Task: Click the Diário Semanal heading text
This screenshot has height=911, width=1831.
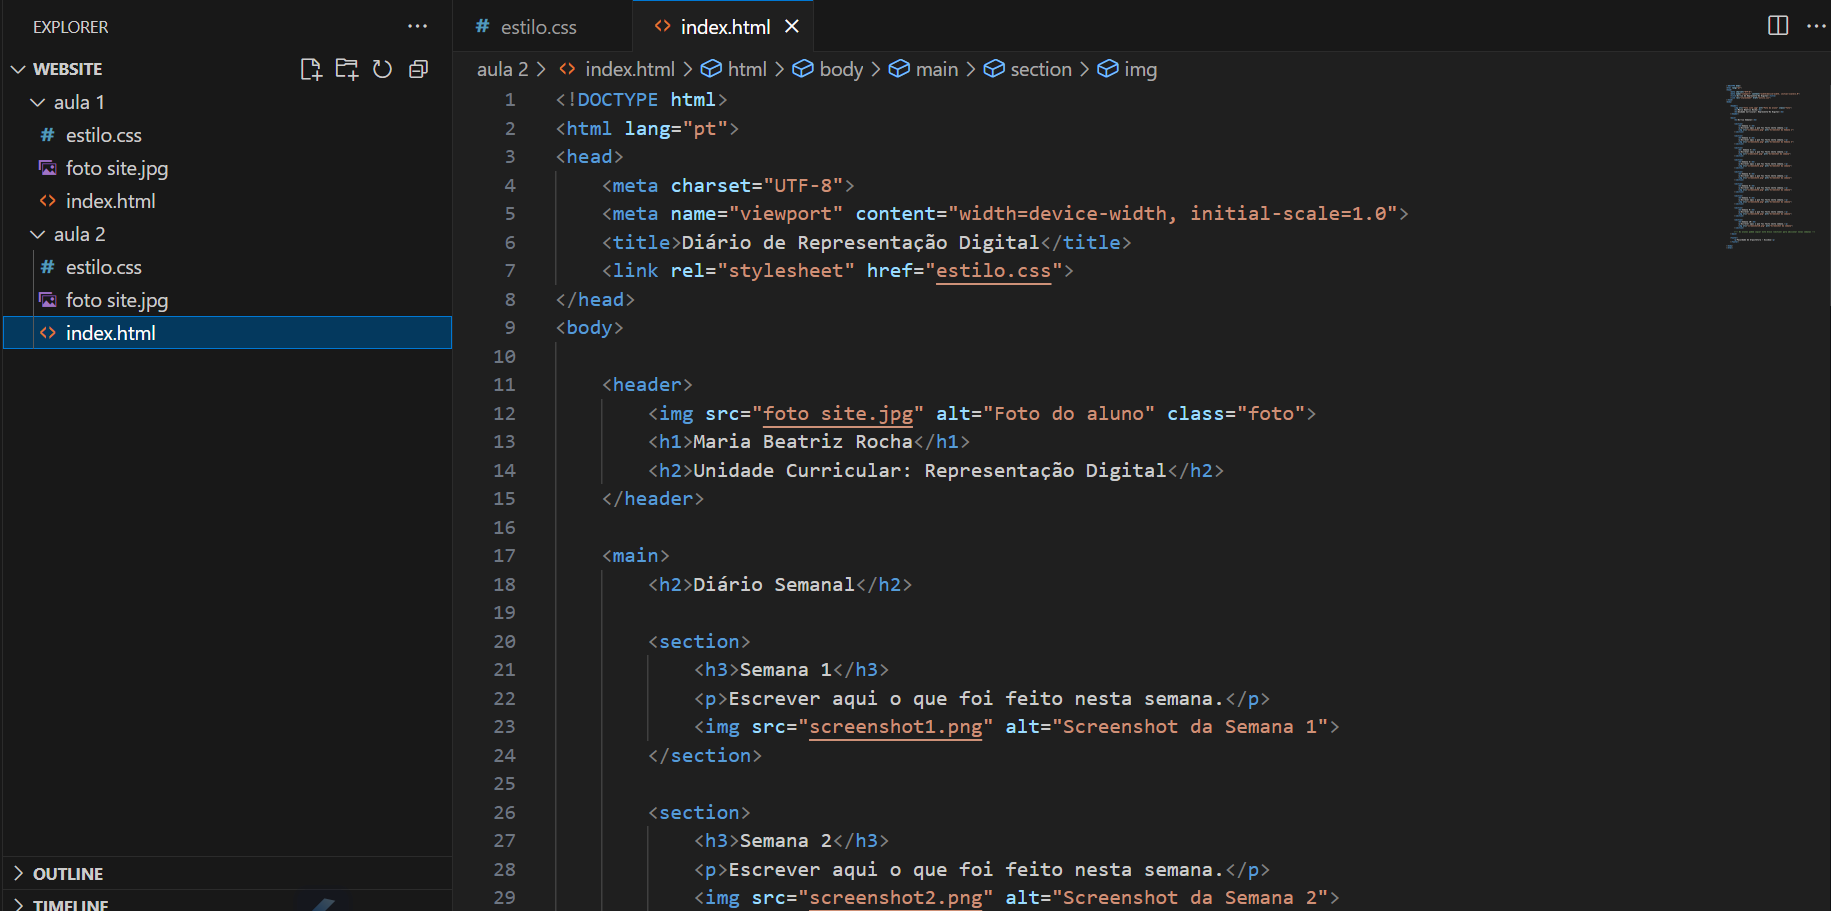Action: pyautogui.click(x=774, y=585)
